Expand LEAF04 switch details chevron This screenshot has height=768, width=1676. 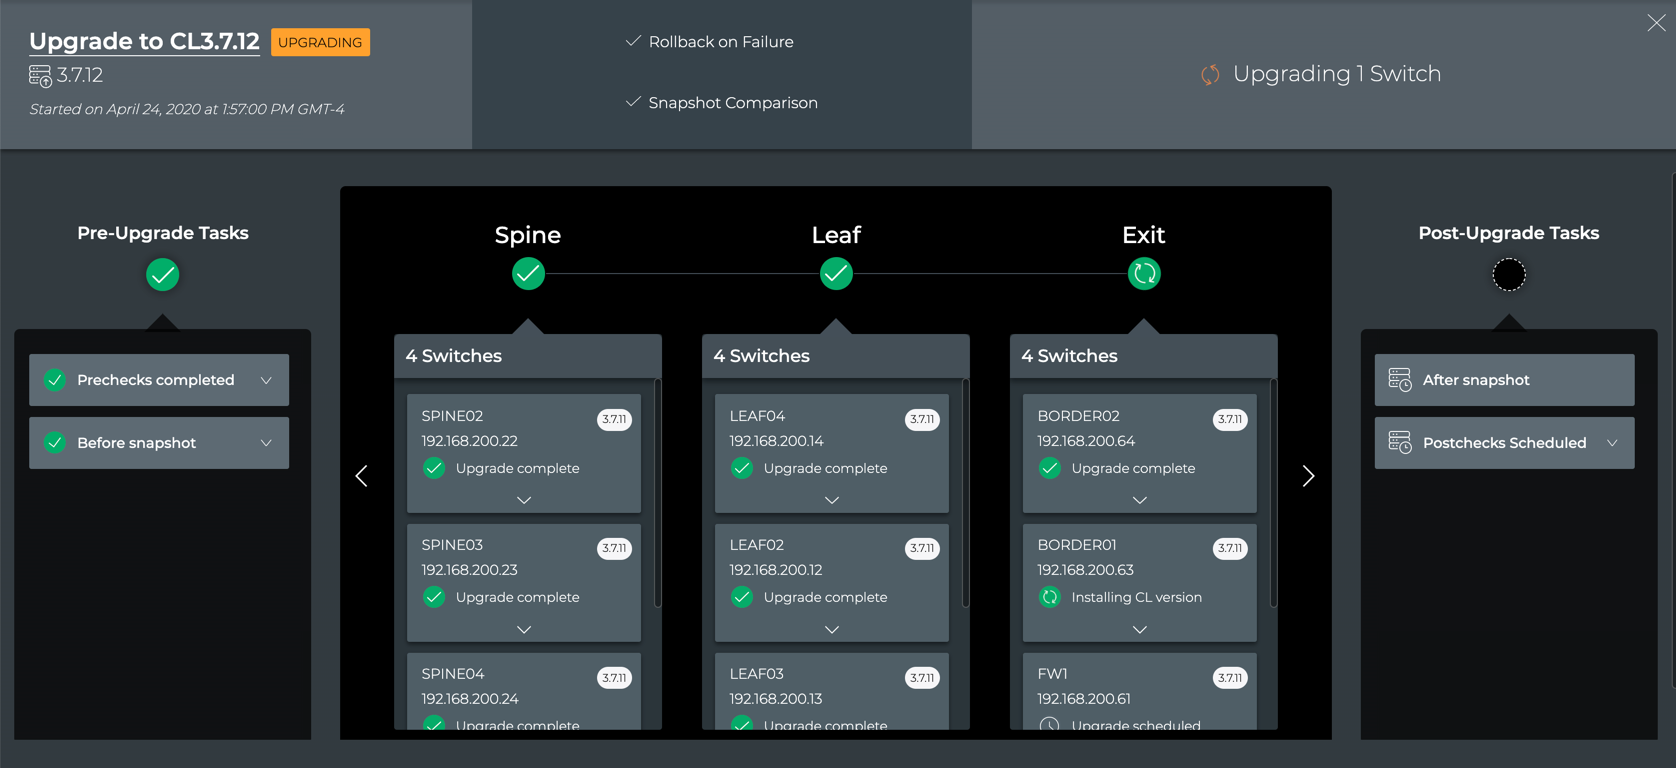click(x=831, y=500)
